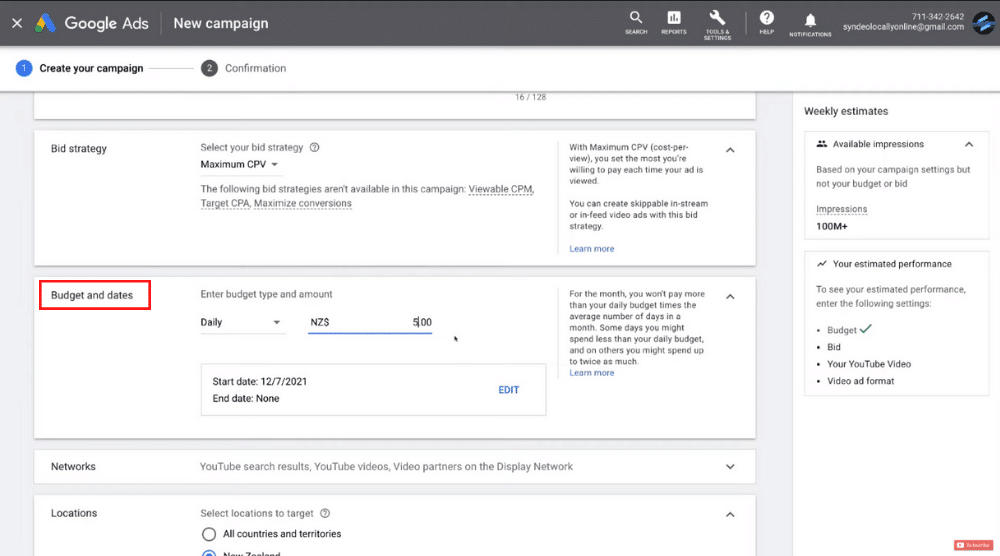
Task: Click the Available impressions people icon
Action: (821, 144)
